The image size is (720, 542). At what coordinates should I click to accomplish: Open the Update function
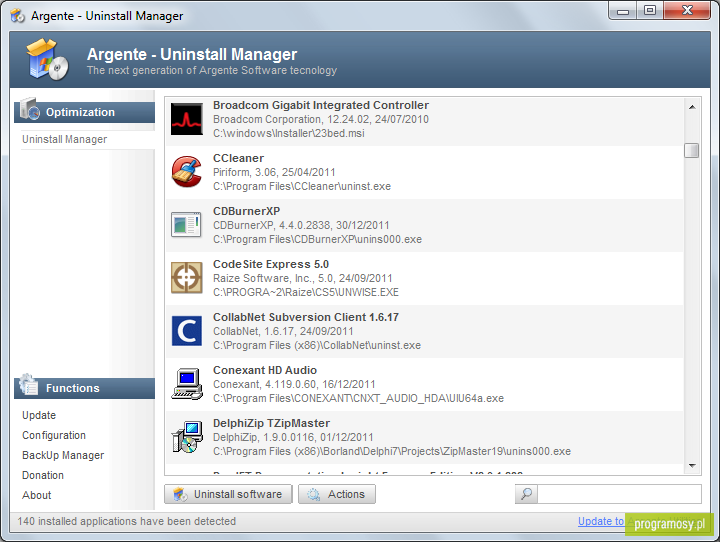point(39,415)
